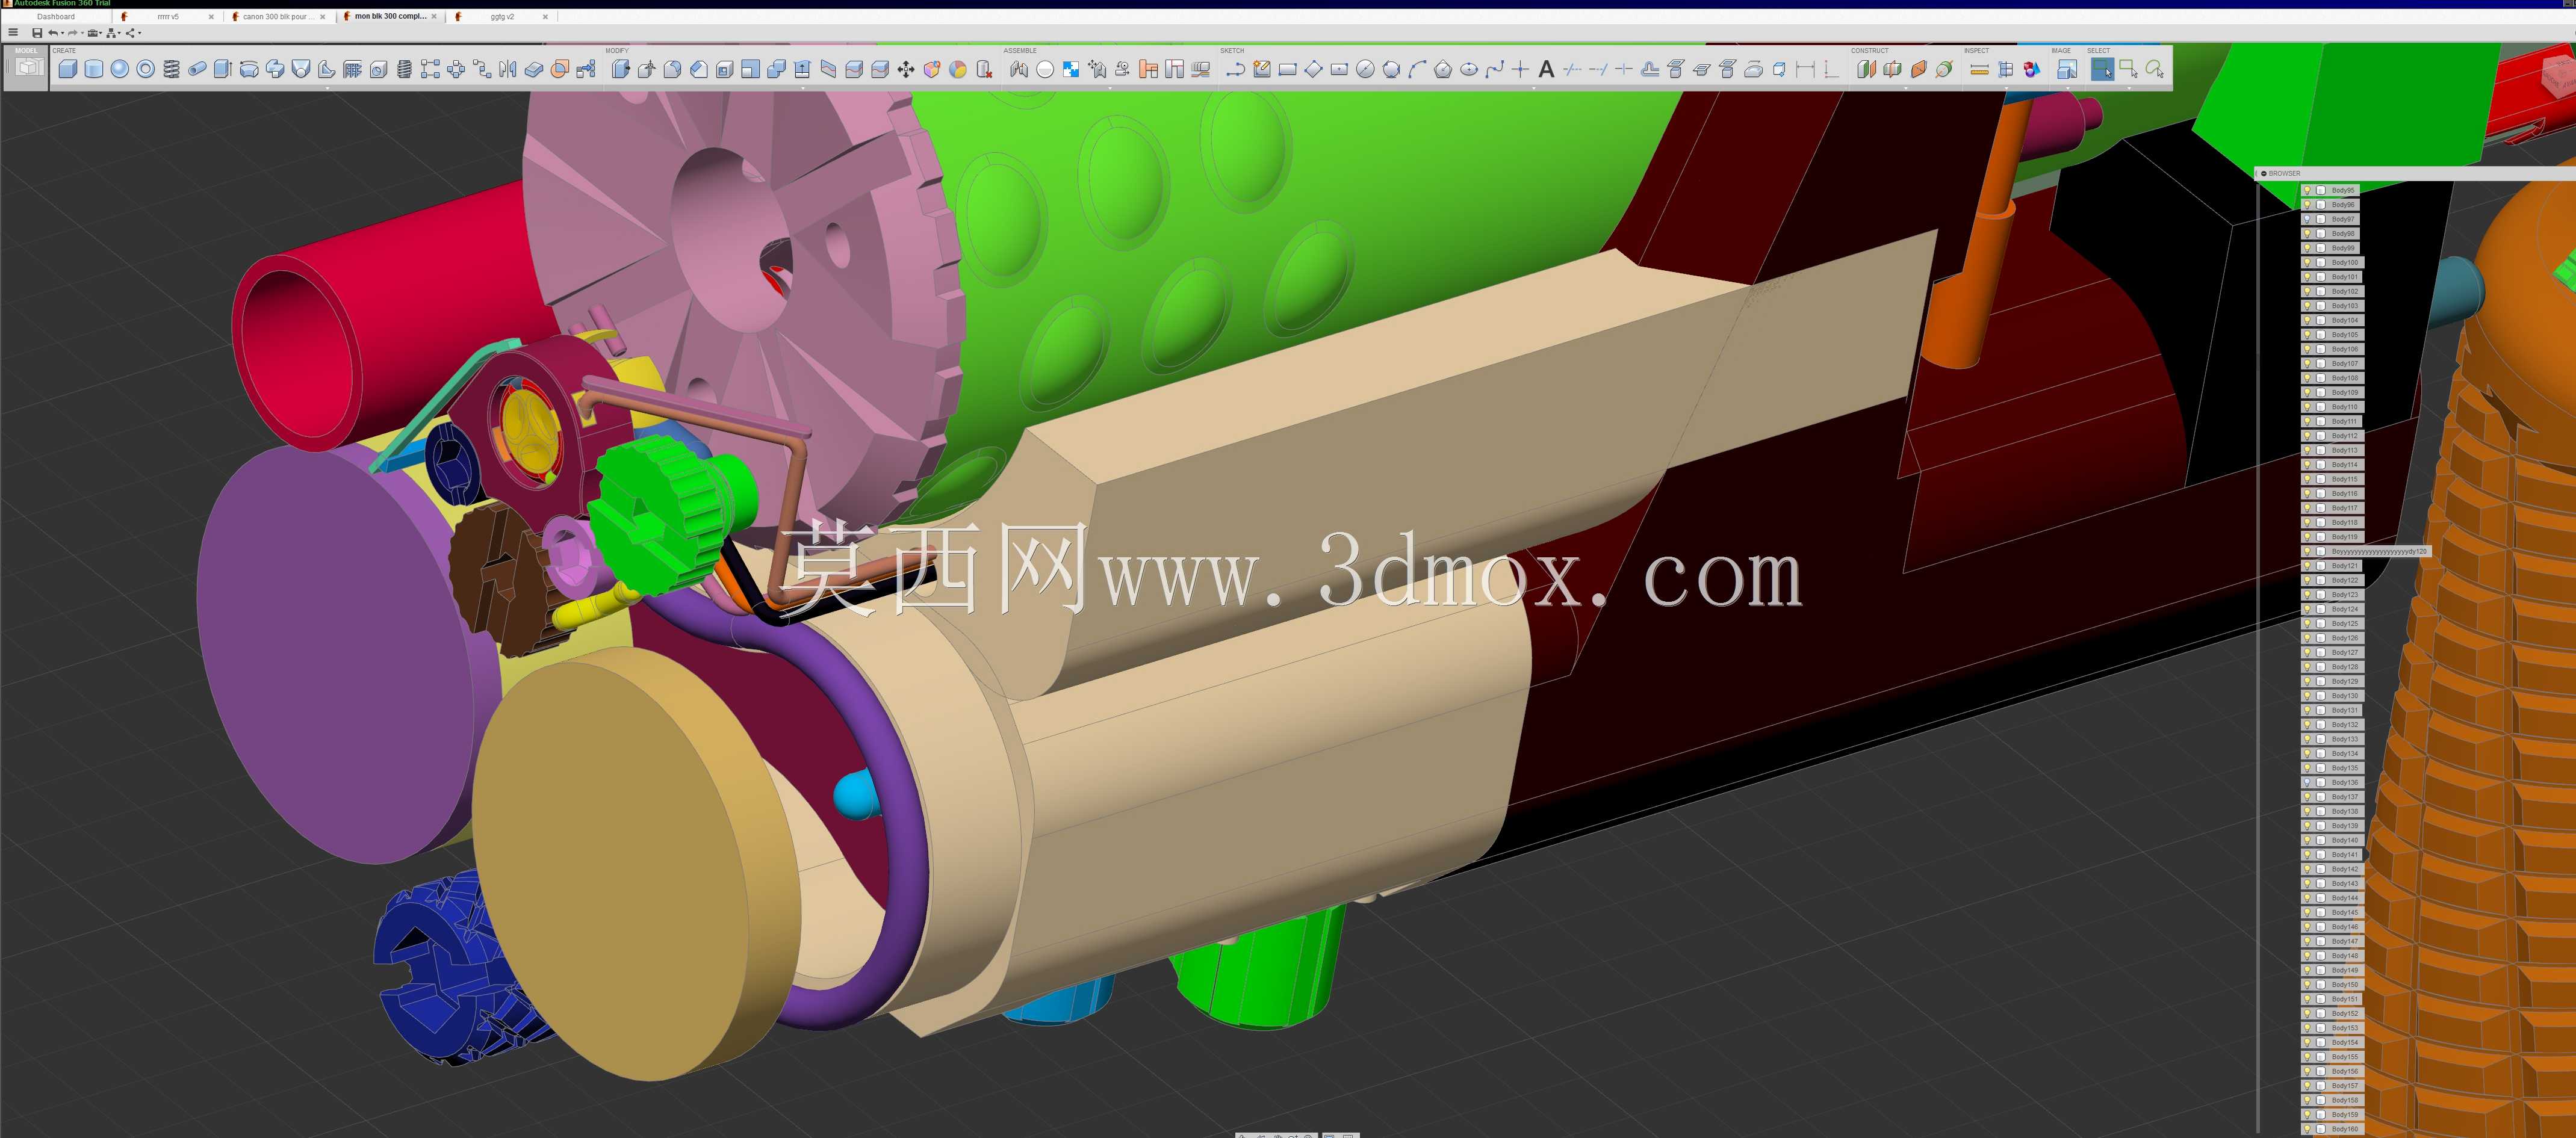Open the hamburger file menu

coord(13,33)
